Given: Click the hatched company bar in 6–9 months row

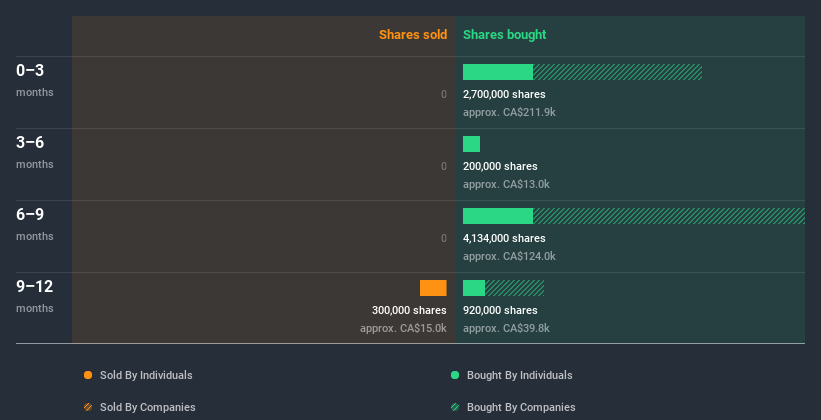Looking at the screenshot, I should [669, 216].
